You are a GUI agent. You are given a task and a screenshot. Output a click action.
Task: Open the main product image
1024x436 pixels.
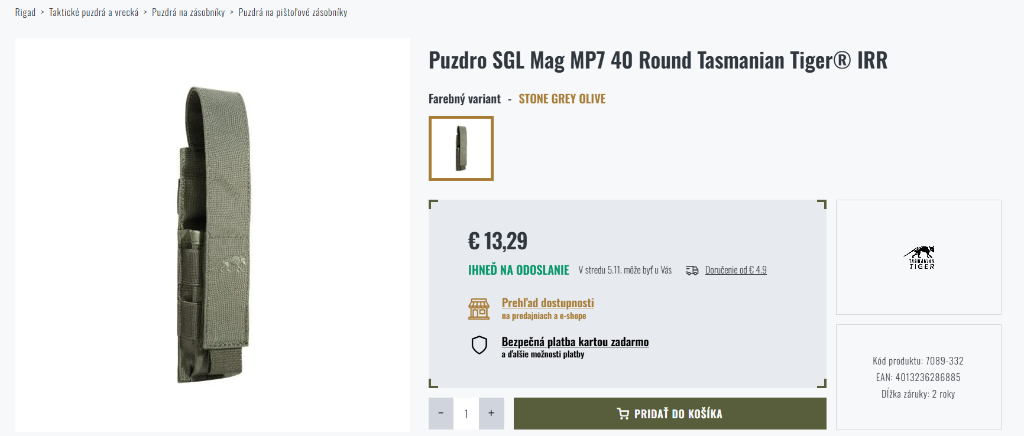[x=212, y=235]
